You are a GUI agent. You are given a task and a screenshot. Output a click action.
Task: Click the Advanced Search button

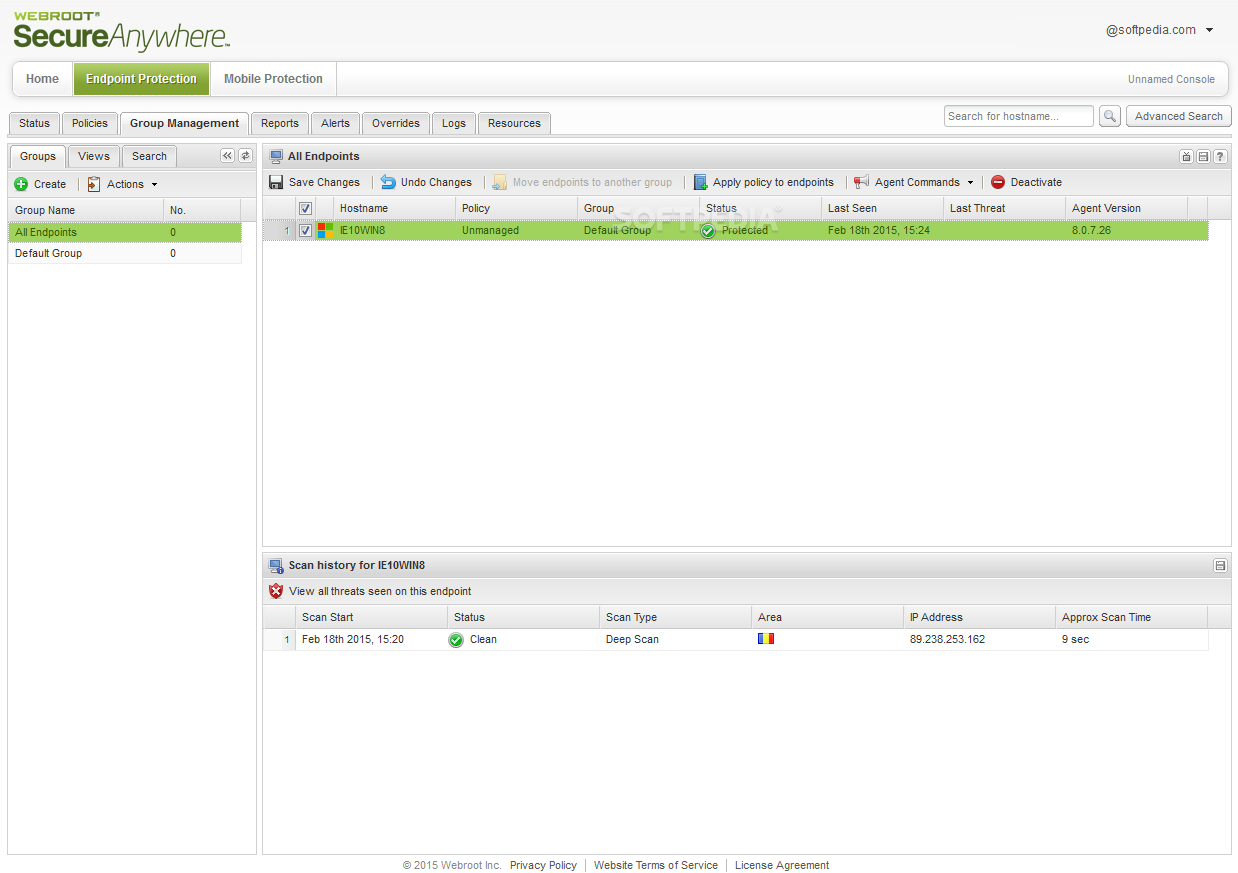pos(1179,116)
